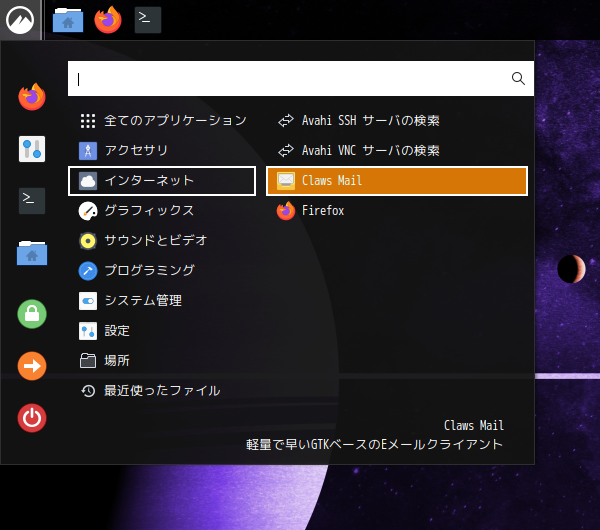Click the grid icon beside 全てのアプリケーション

pos(88,121)
